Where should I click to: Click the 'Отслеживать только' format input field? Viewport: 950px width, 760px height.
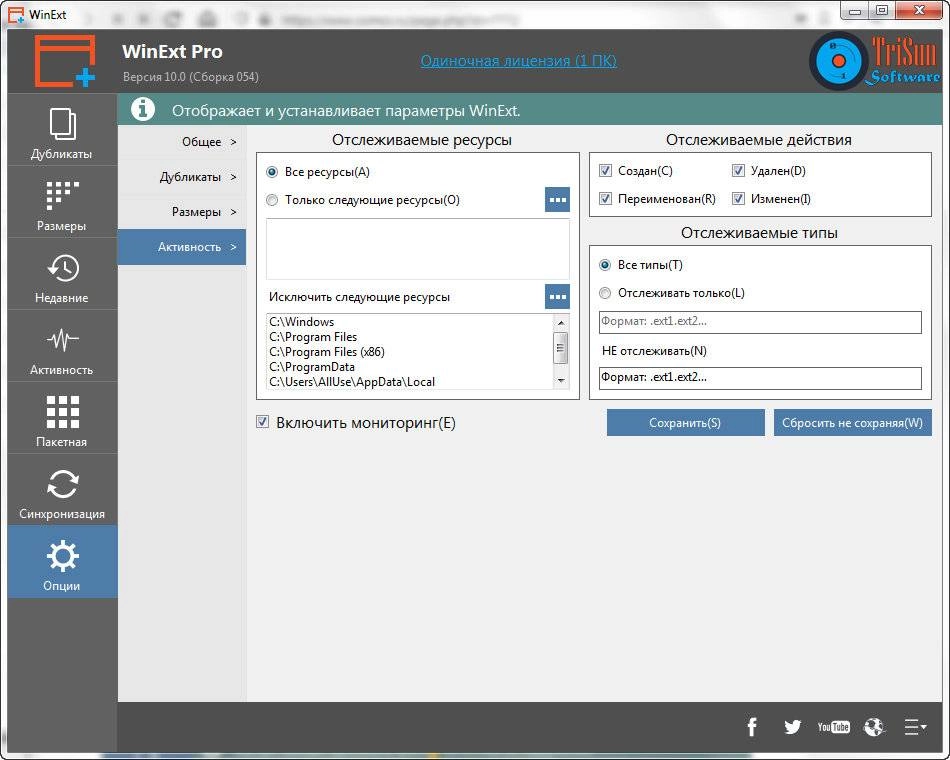760,322
